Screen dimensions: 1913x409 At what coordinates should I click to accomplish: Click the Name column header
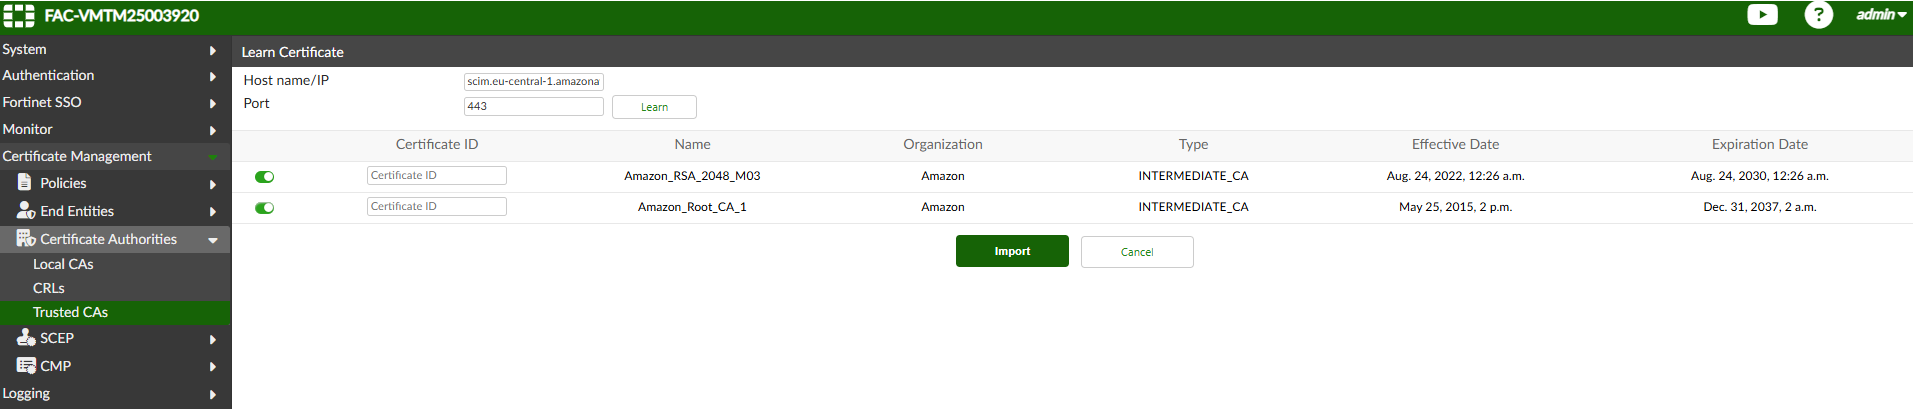(692, 144)
